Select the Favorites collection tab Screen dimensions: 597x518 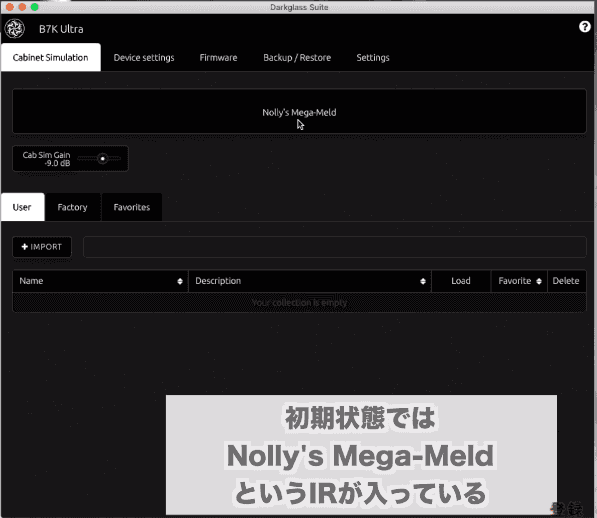[132, 207]
